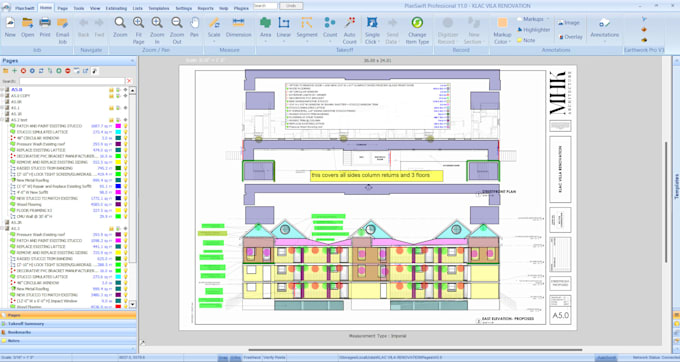Open the Annotations dropdown
This screenshot has height=362, width=680.
click(605, 42)
